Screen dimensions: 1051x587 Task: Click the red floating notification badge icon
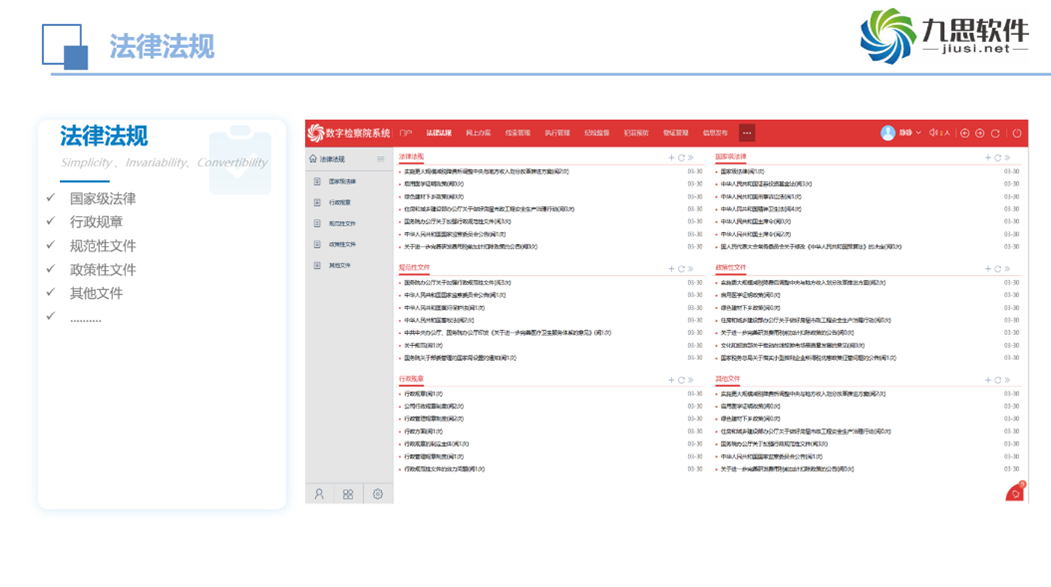click(x=1016, y=492)
